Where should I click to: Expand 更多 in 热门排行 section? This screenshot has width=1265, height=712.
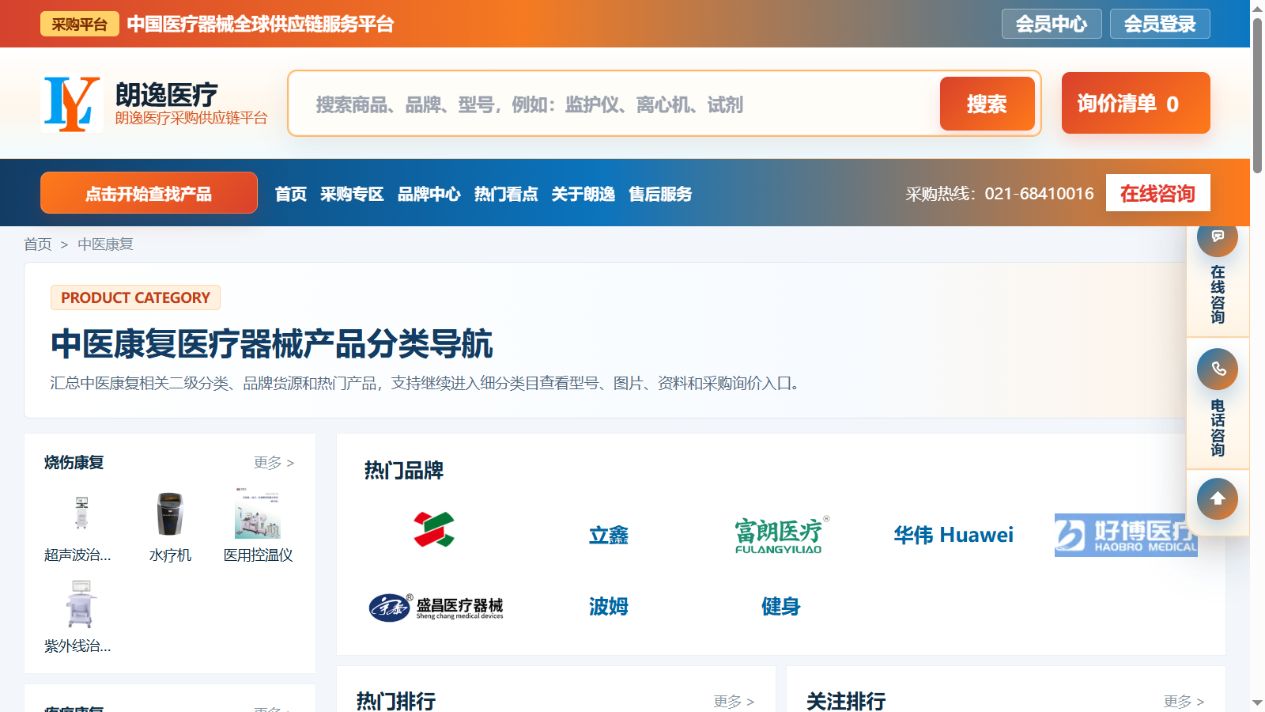point(734,702)
